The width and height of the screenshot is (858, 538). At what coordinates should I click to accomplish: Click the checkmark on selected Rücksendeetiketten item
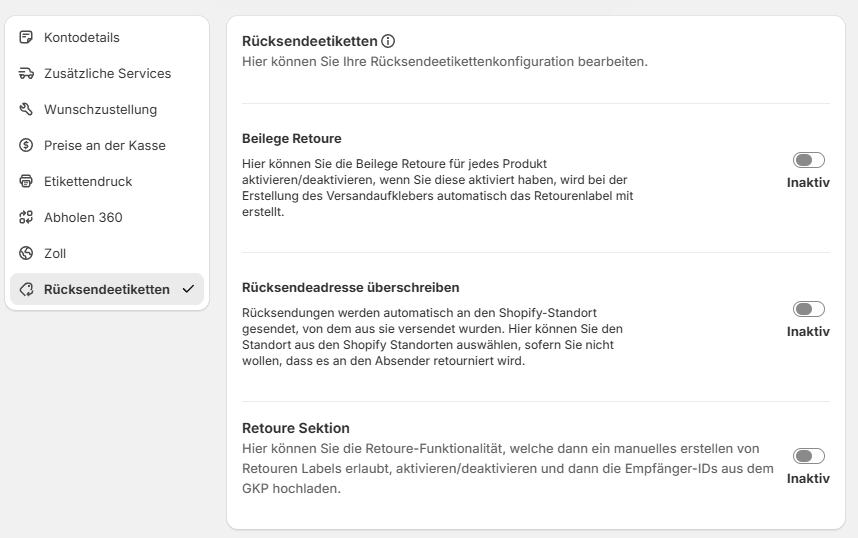(x=188, y=289)
